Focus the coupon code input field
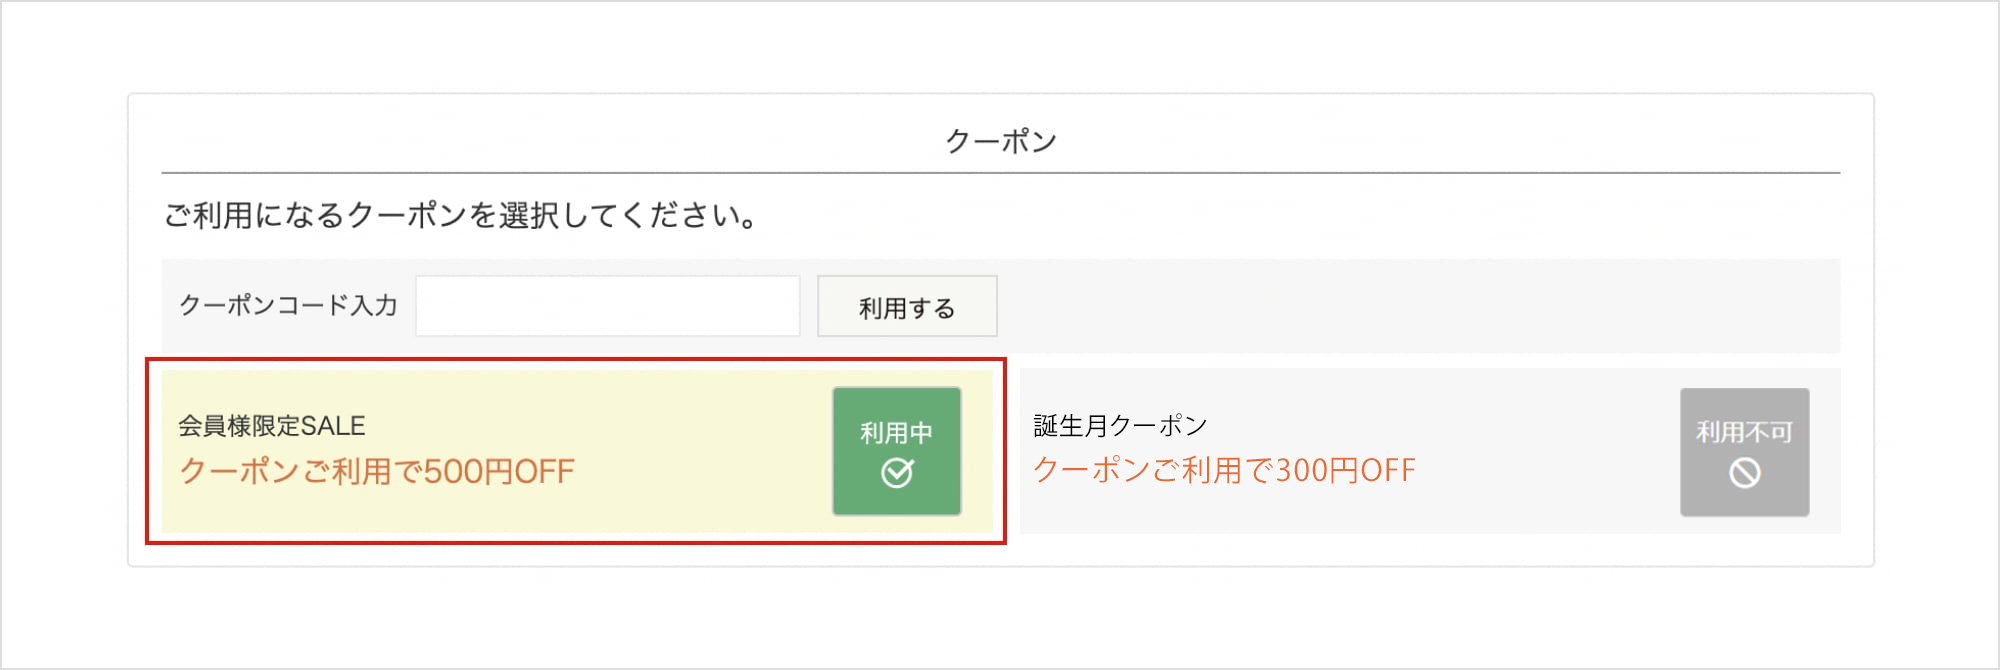 tap(607, 306)
